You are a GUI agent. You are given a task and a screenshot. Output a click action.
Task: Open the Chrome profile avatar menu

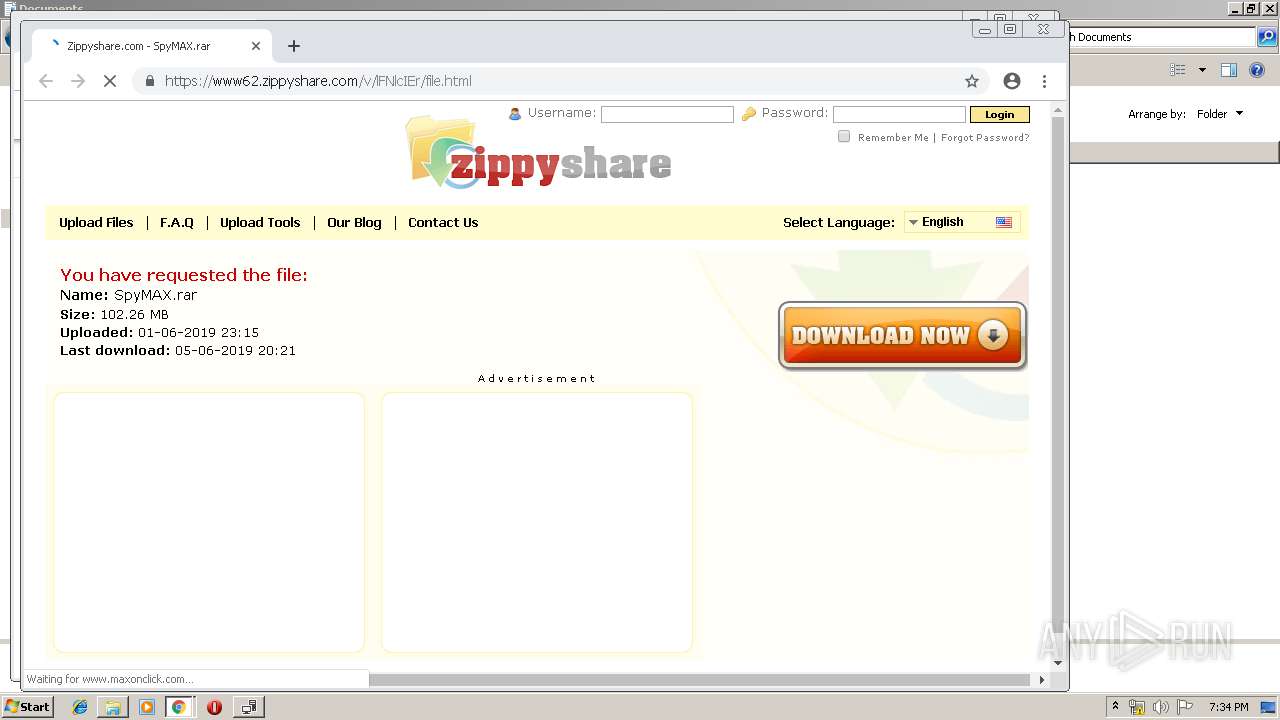pos(1012,81)
